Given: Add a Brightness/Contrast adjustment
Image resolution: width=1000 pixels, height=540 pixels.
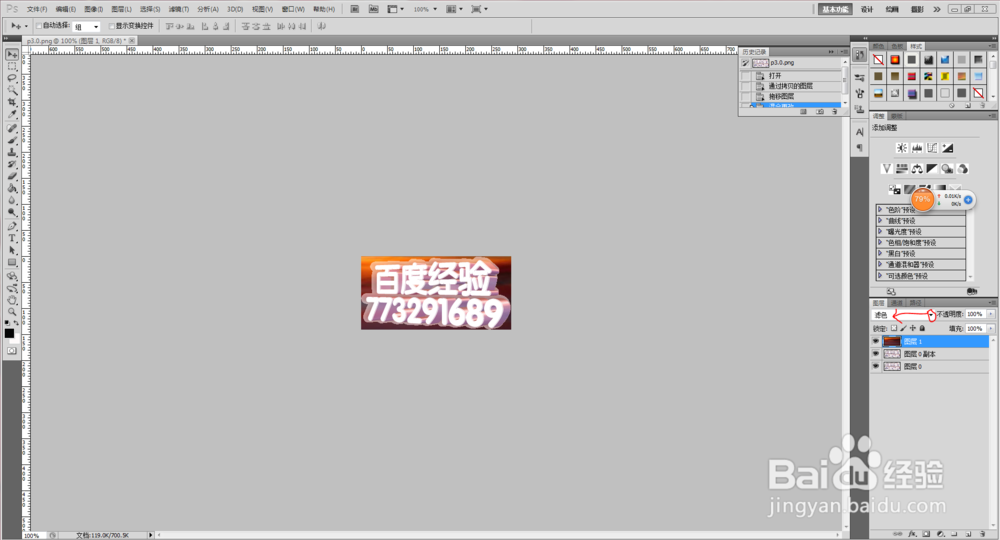Looking at the screenshot, I should pos(902,148).
